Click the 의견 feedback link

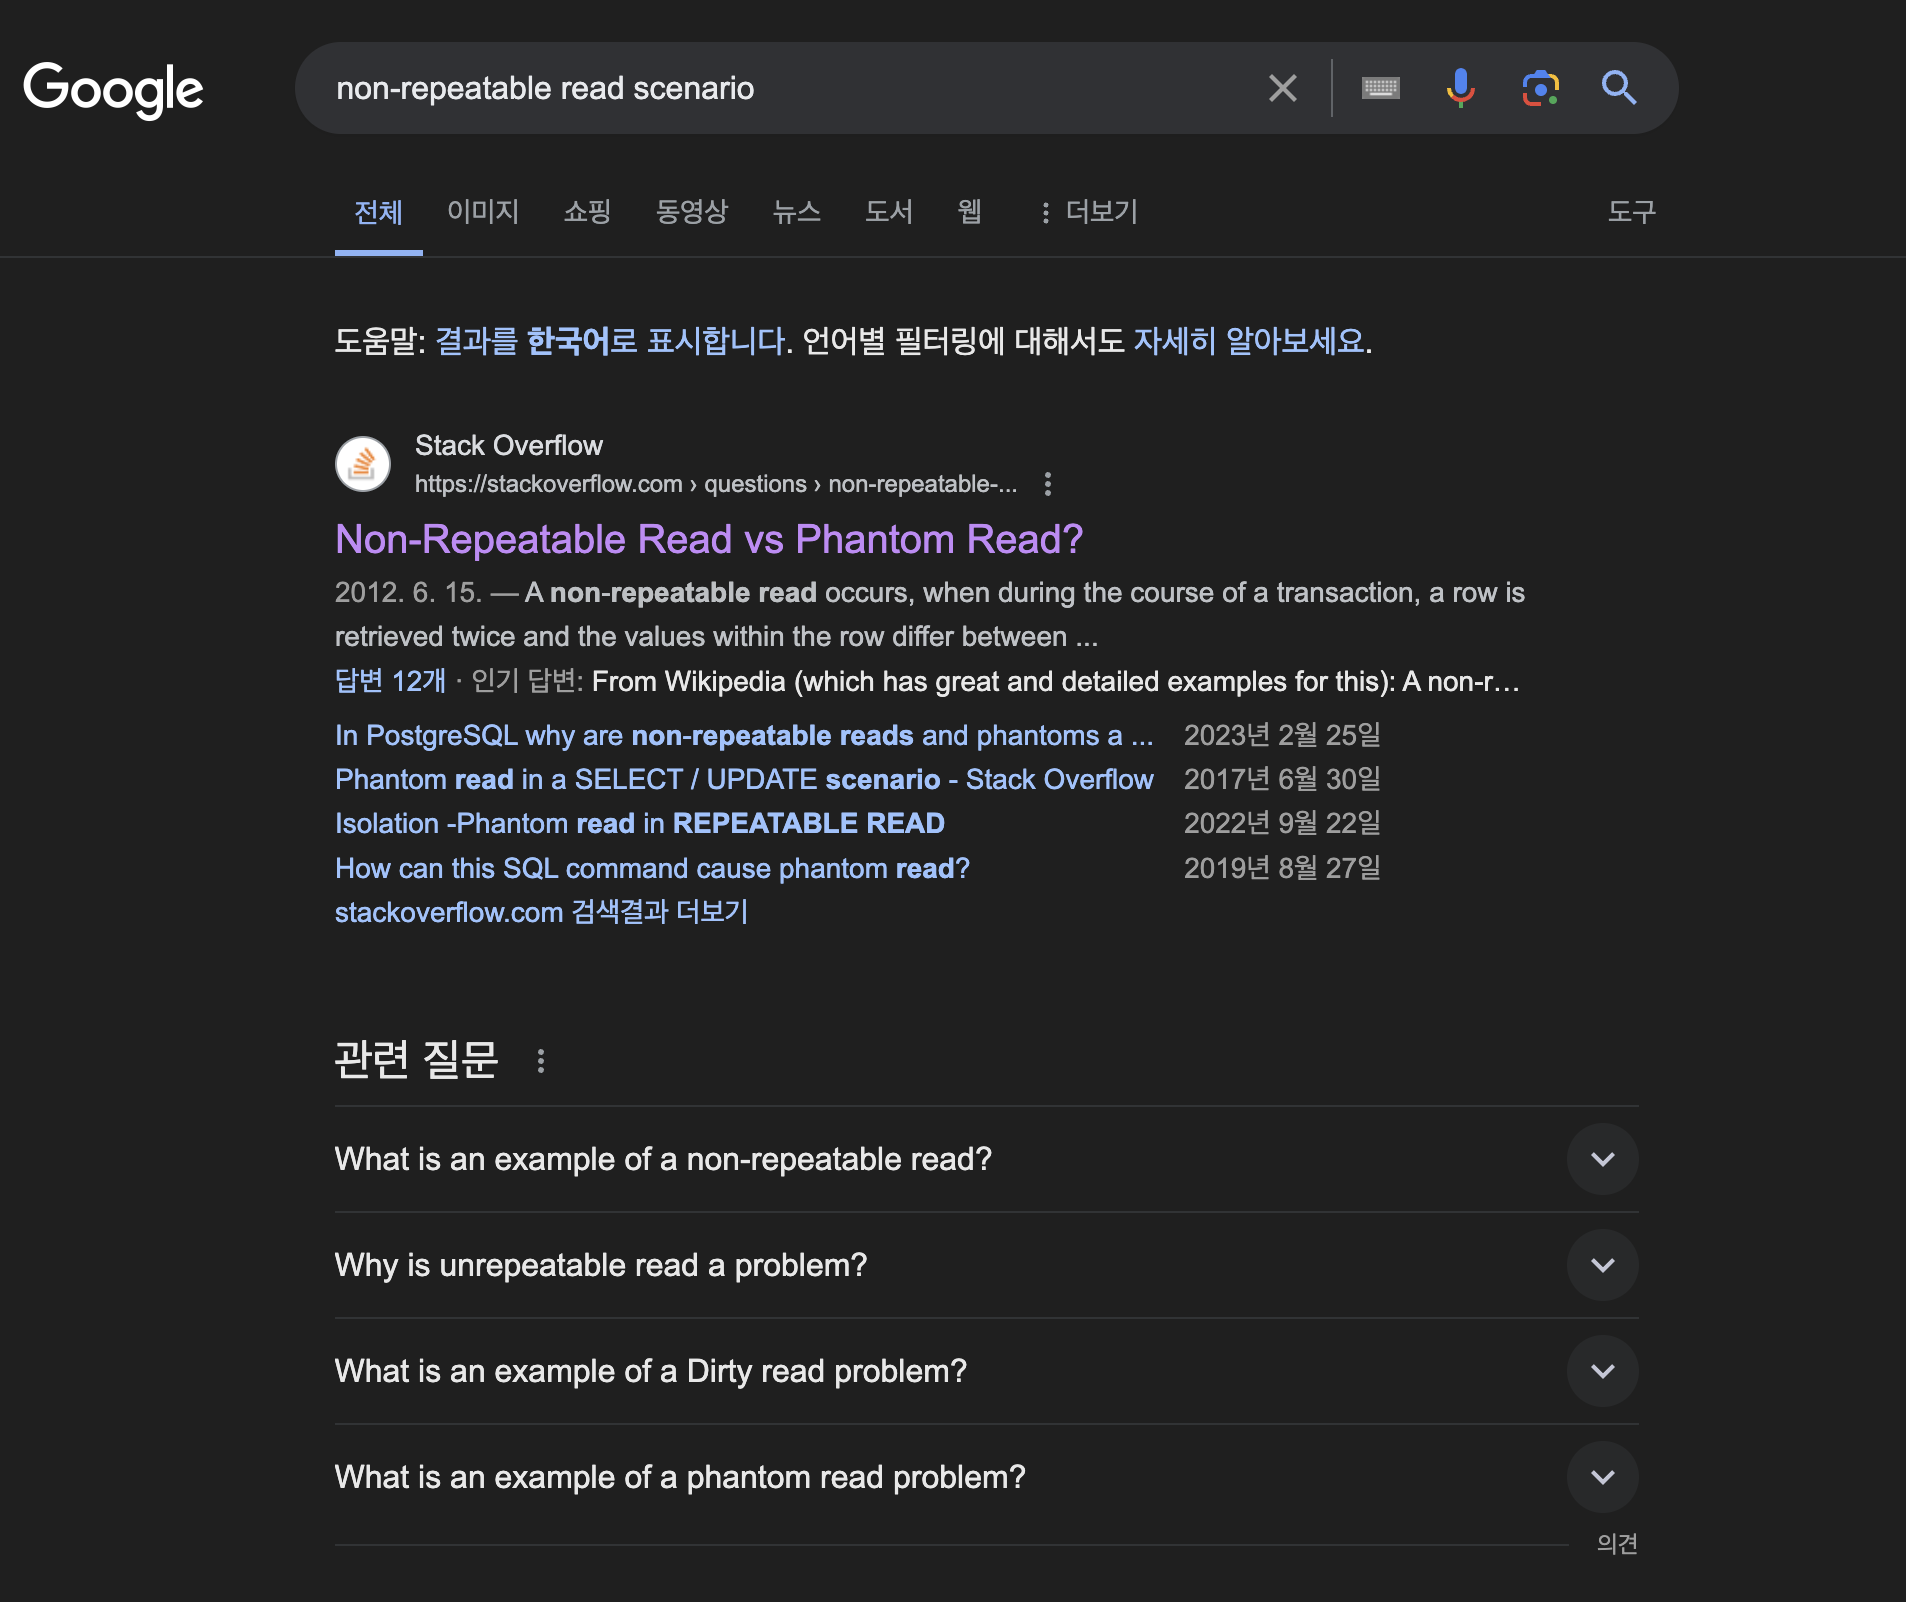(x=1617, y=1544)
